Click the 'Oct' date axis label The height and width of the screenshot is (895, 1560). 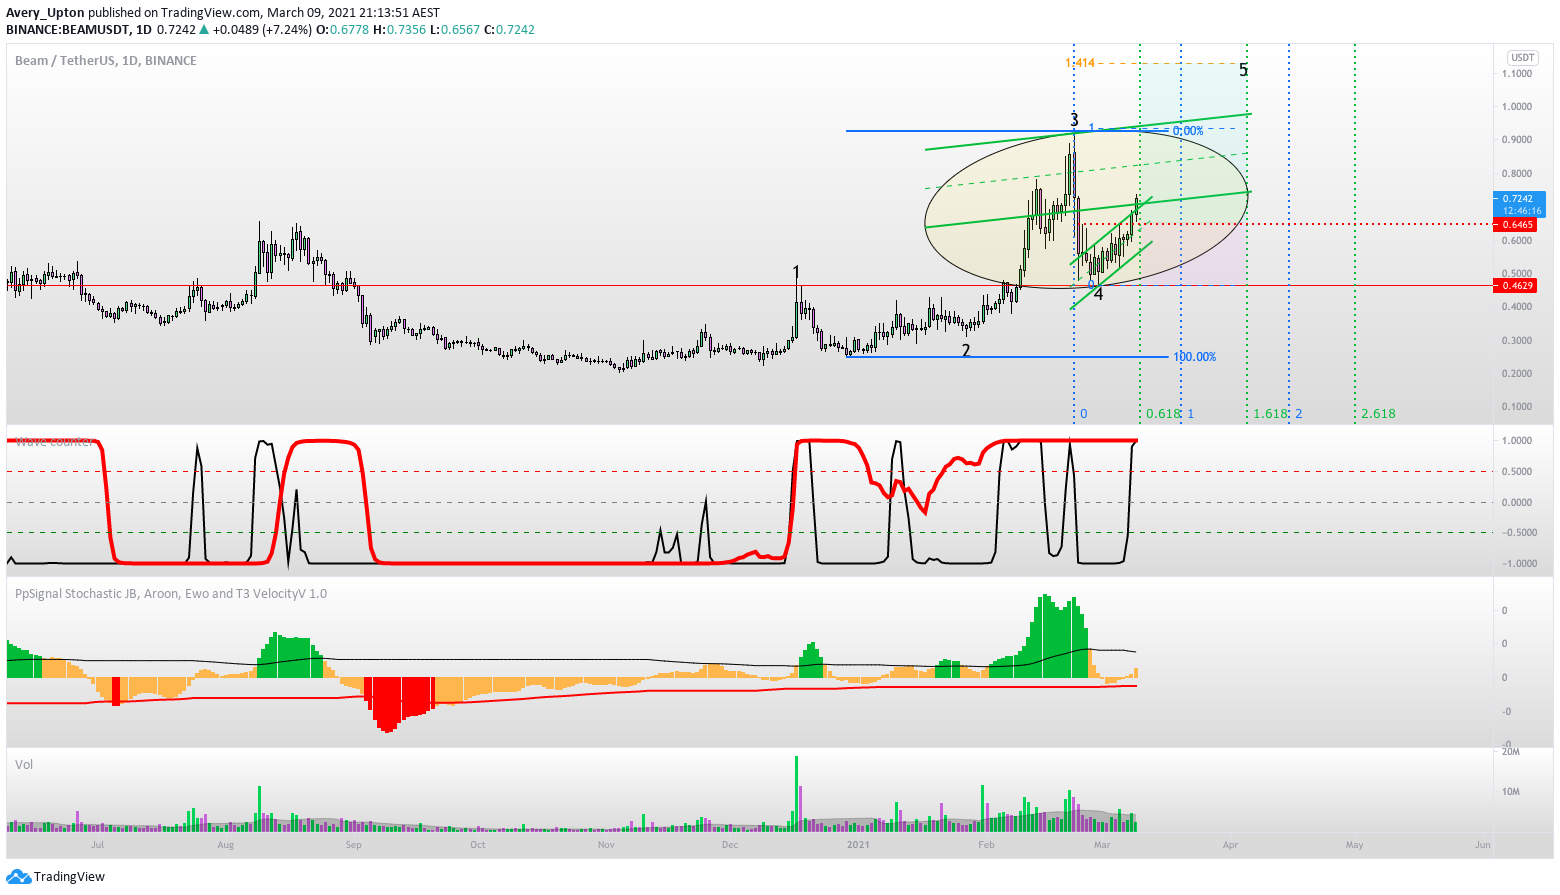478,845
